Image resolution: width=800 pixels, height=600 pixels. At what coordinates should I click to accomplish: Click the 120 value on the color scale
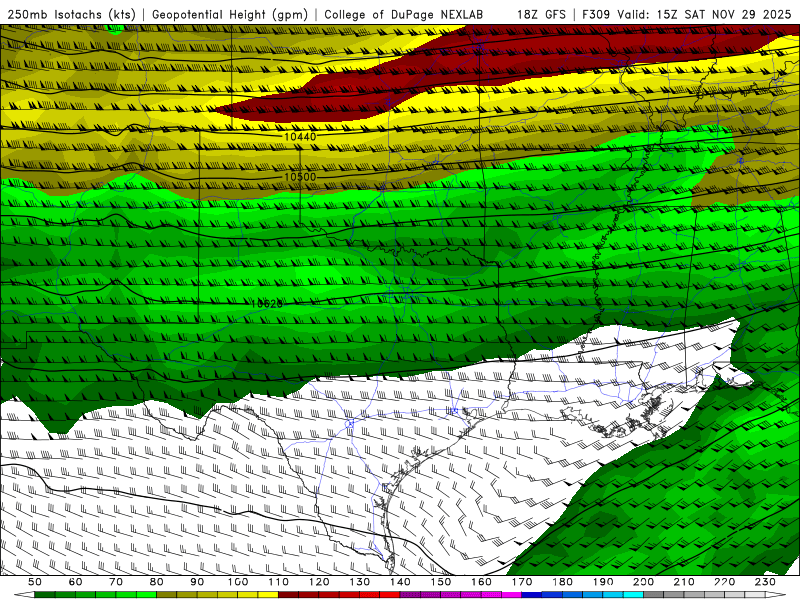[319, 582]
